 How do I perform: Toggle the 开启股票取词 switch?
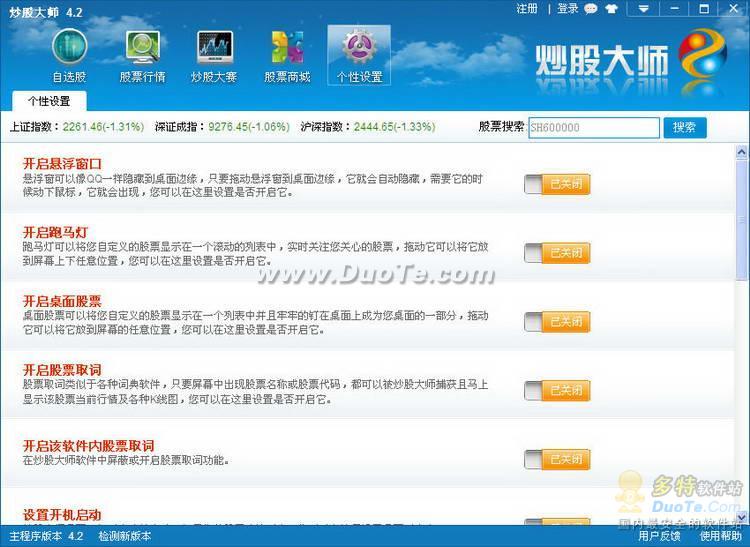[x=557, y=391]
